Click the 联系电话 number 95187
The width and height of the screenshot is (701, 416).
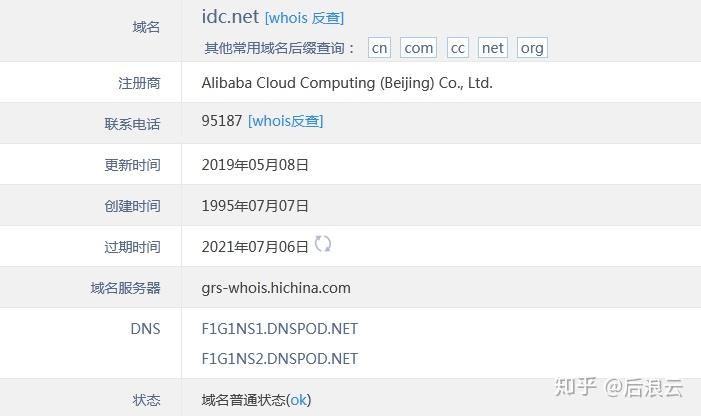coord(222,121)
